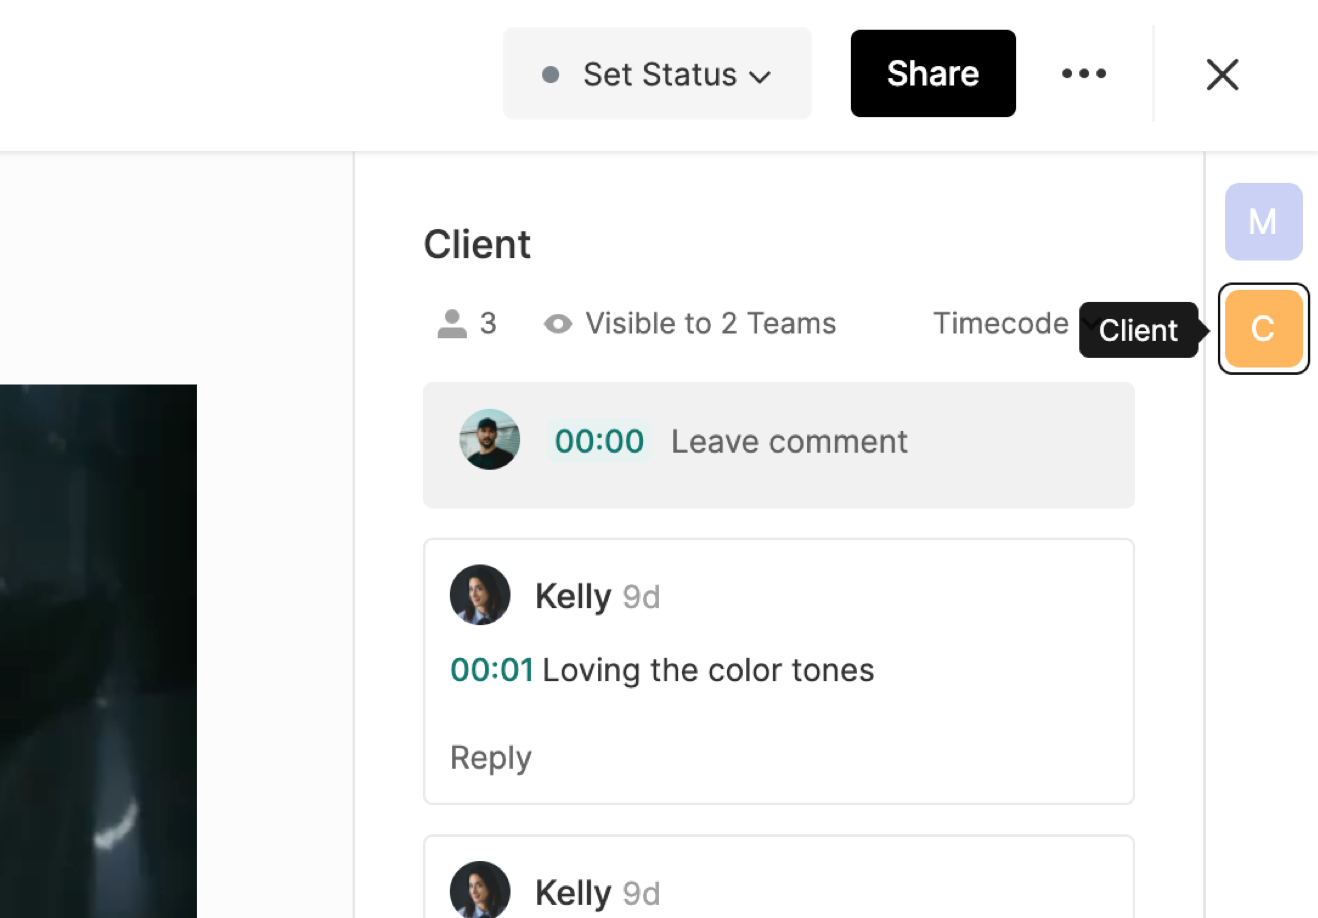The height and width of the screenshot is (918, 1318).
Task: Click the dark video preview thumbnail
Action: coord(98,650)
